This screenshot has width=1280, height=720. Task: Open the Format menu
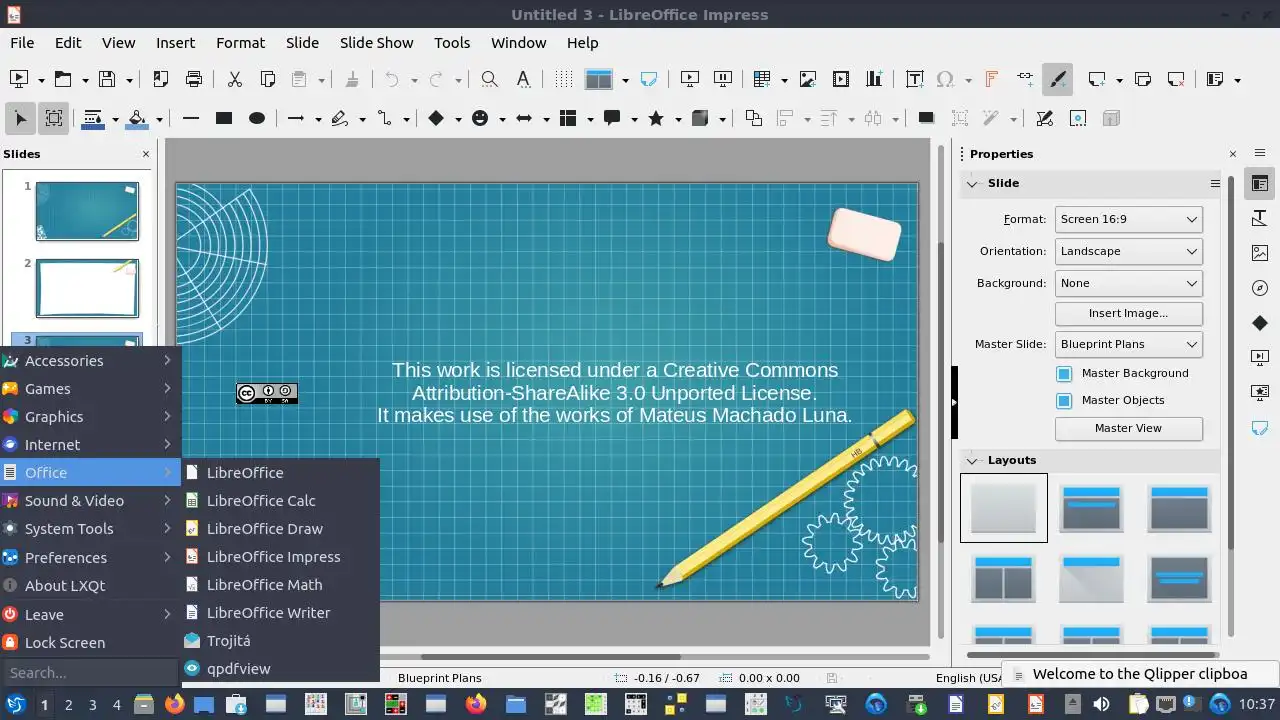coord(240,43)
